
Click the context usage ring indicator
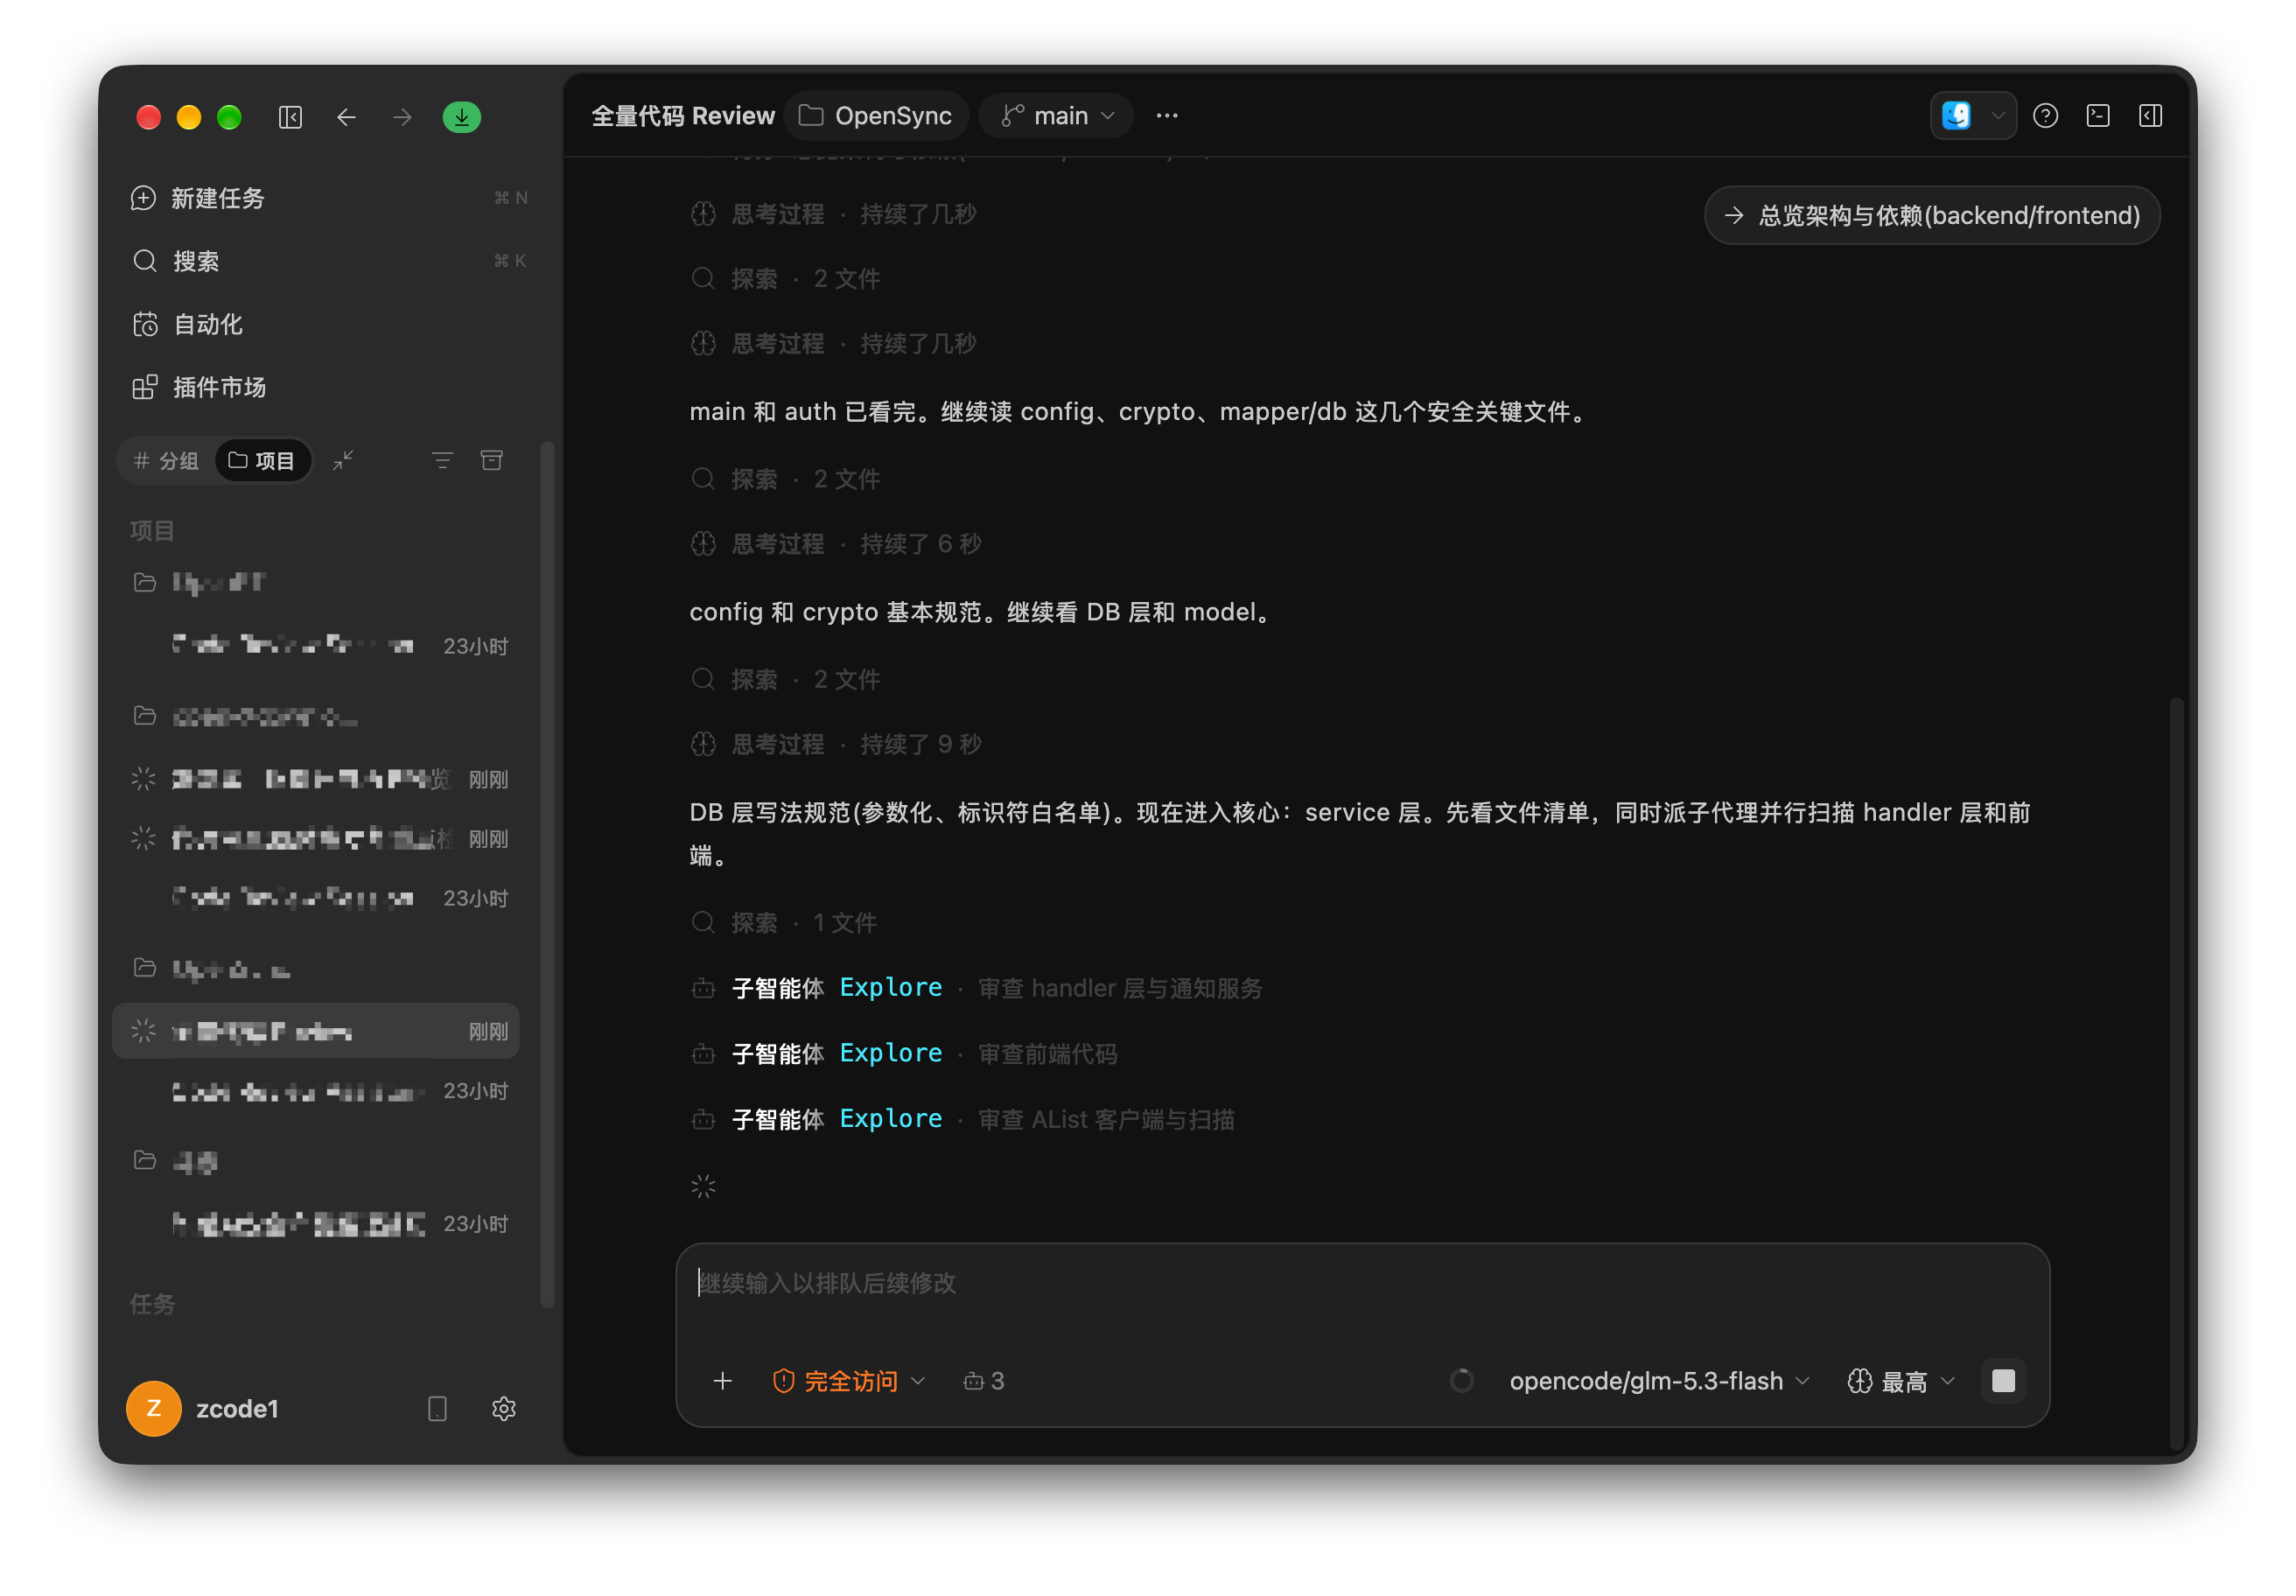(1461, 1381)
